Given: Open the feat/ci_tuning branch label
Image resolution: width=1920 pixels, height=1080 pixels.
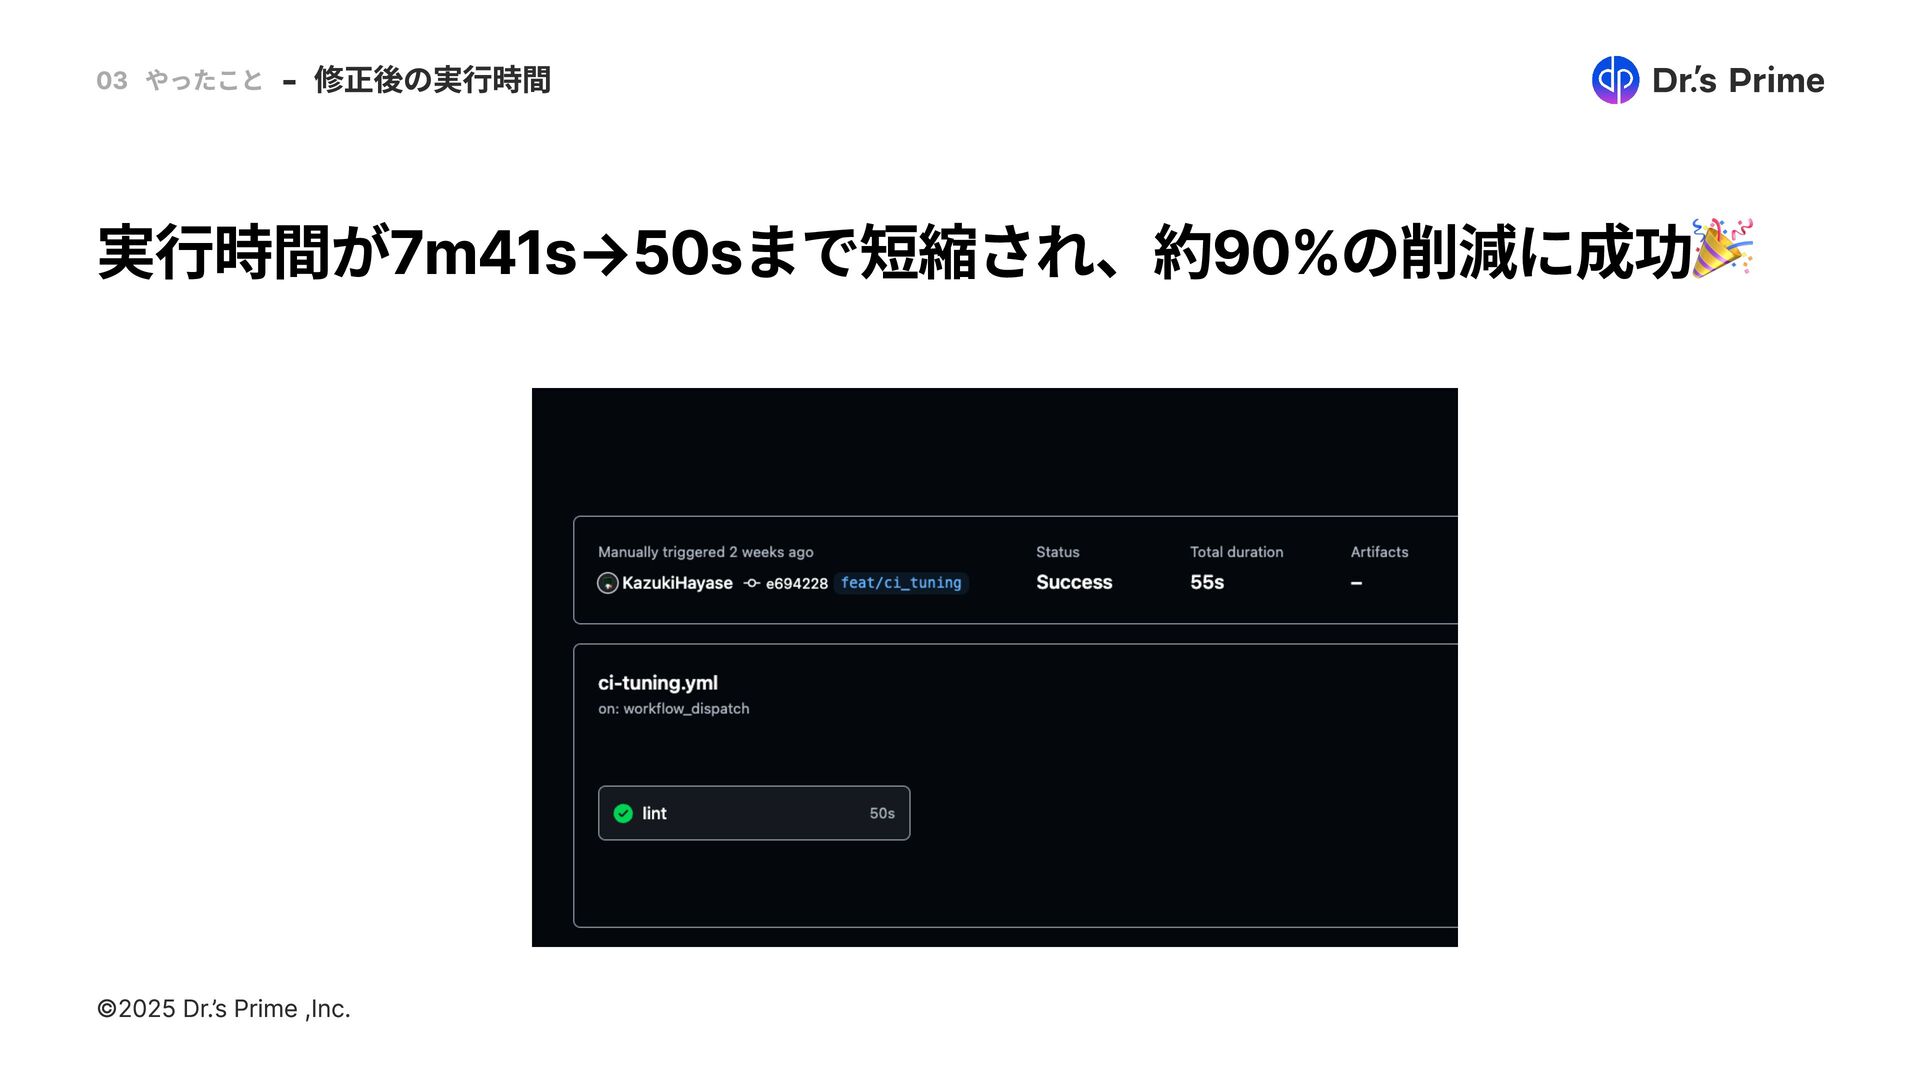Looking at the screenshot, I should (x=901, y=583).
